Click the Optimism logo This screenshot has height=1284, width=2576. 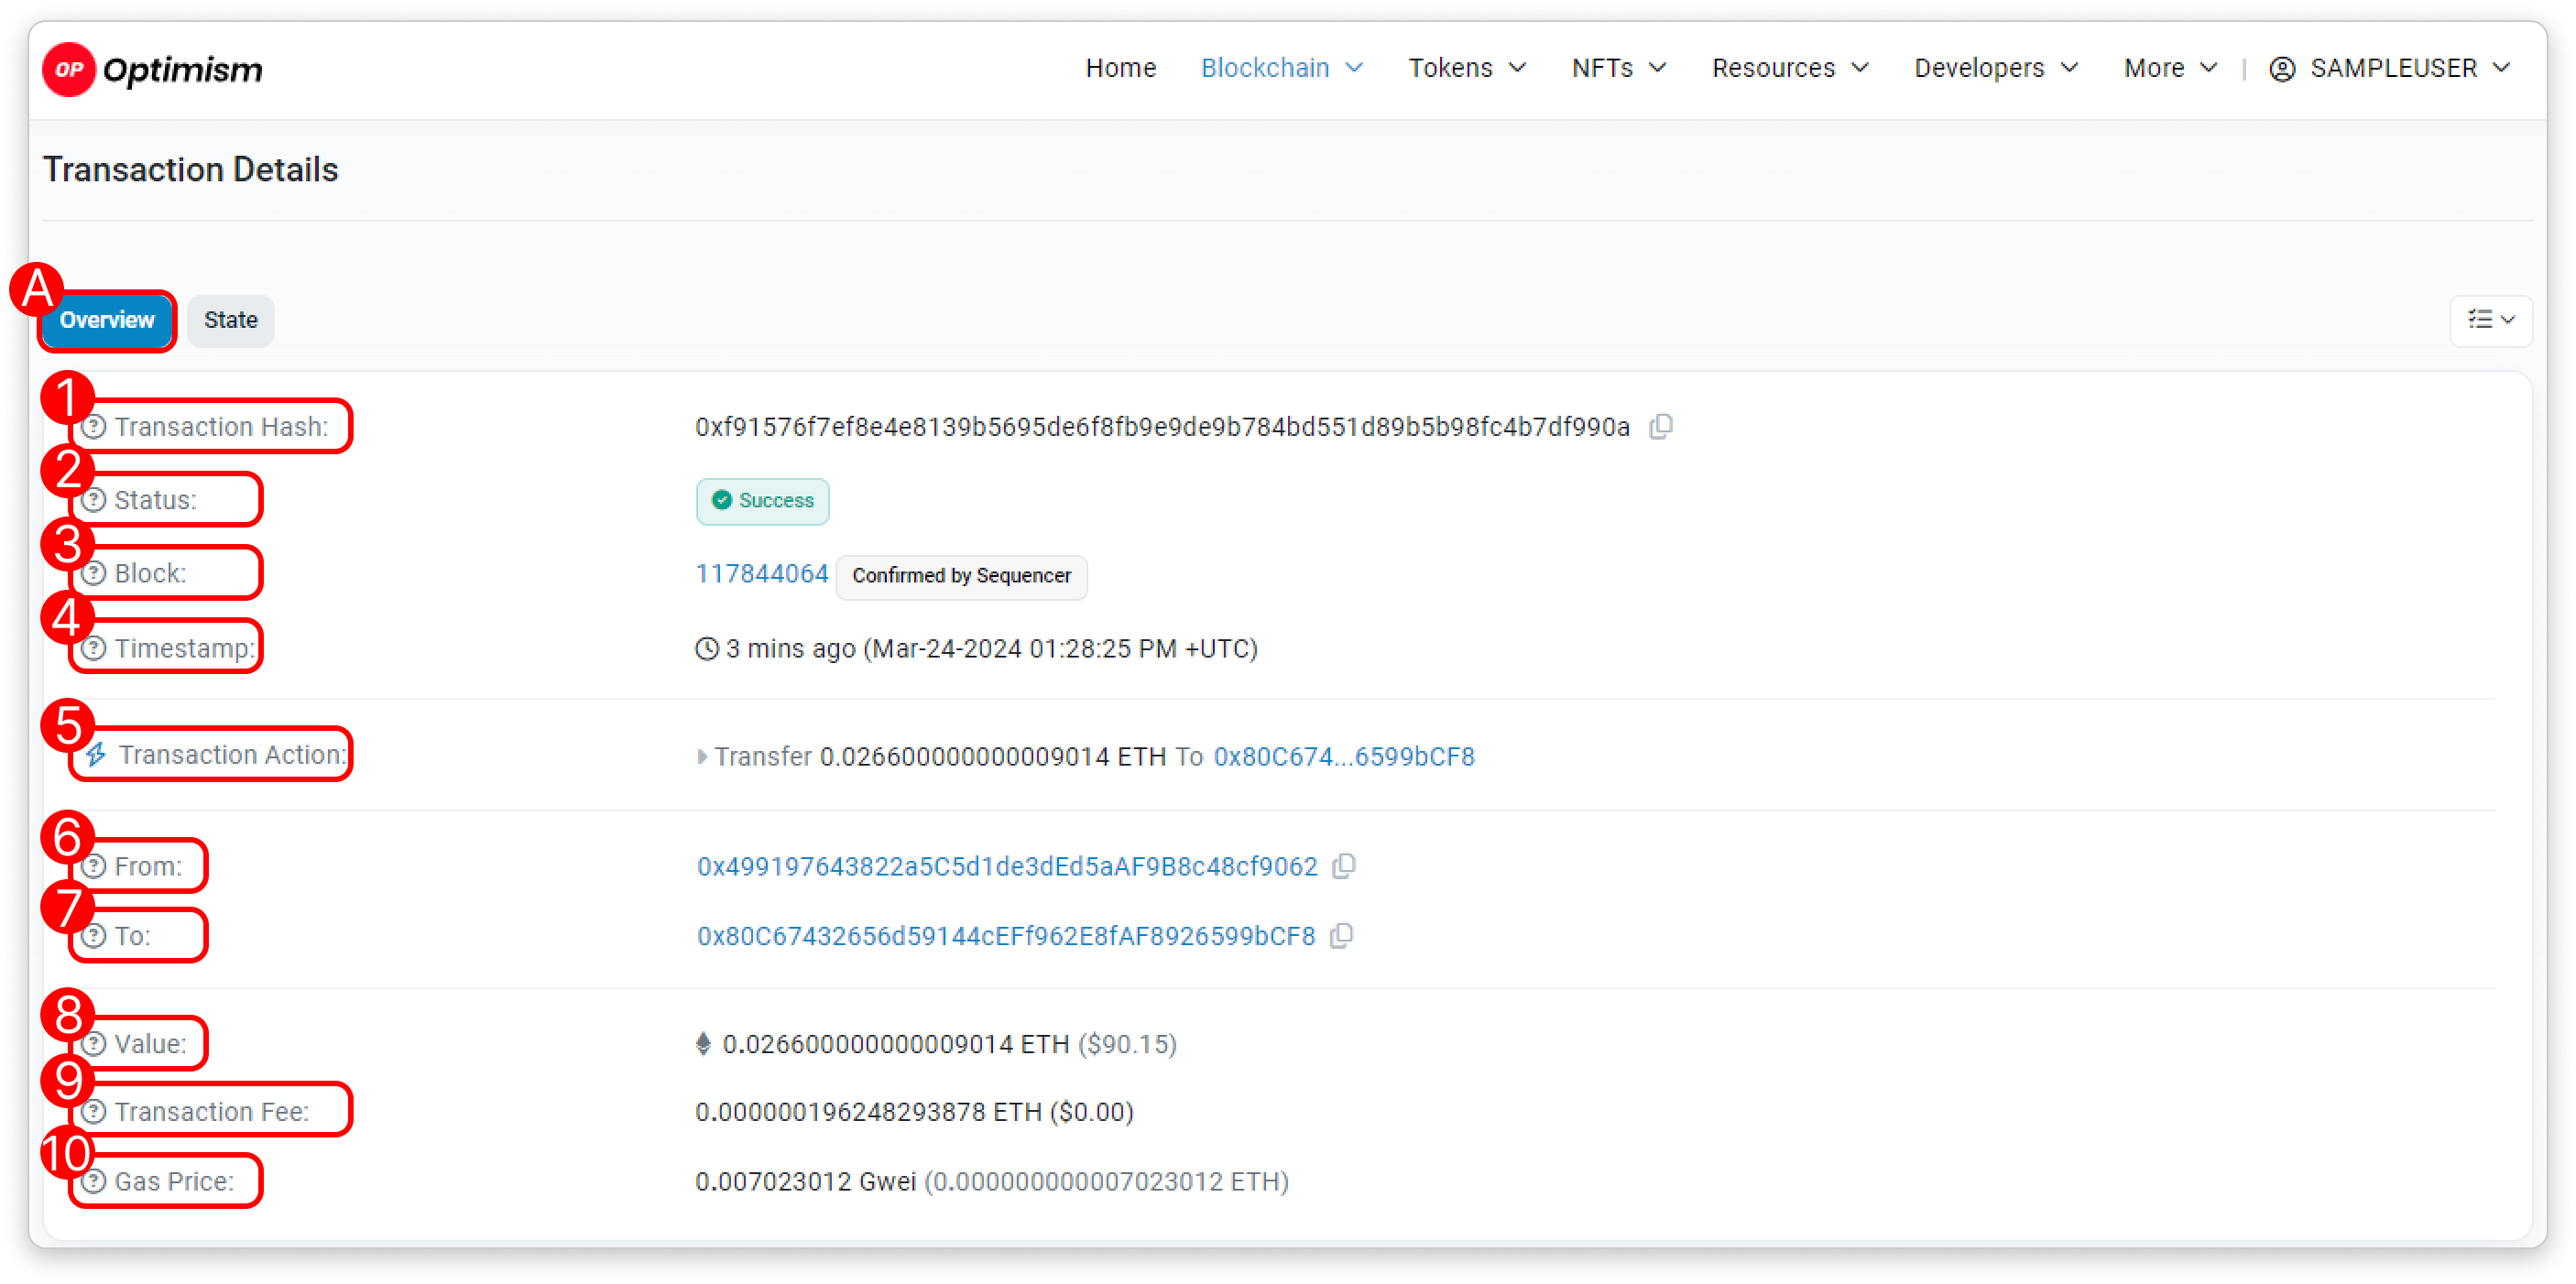pos(153,69)
